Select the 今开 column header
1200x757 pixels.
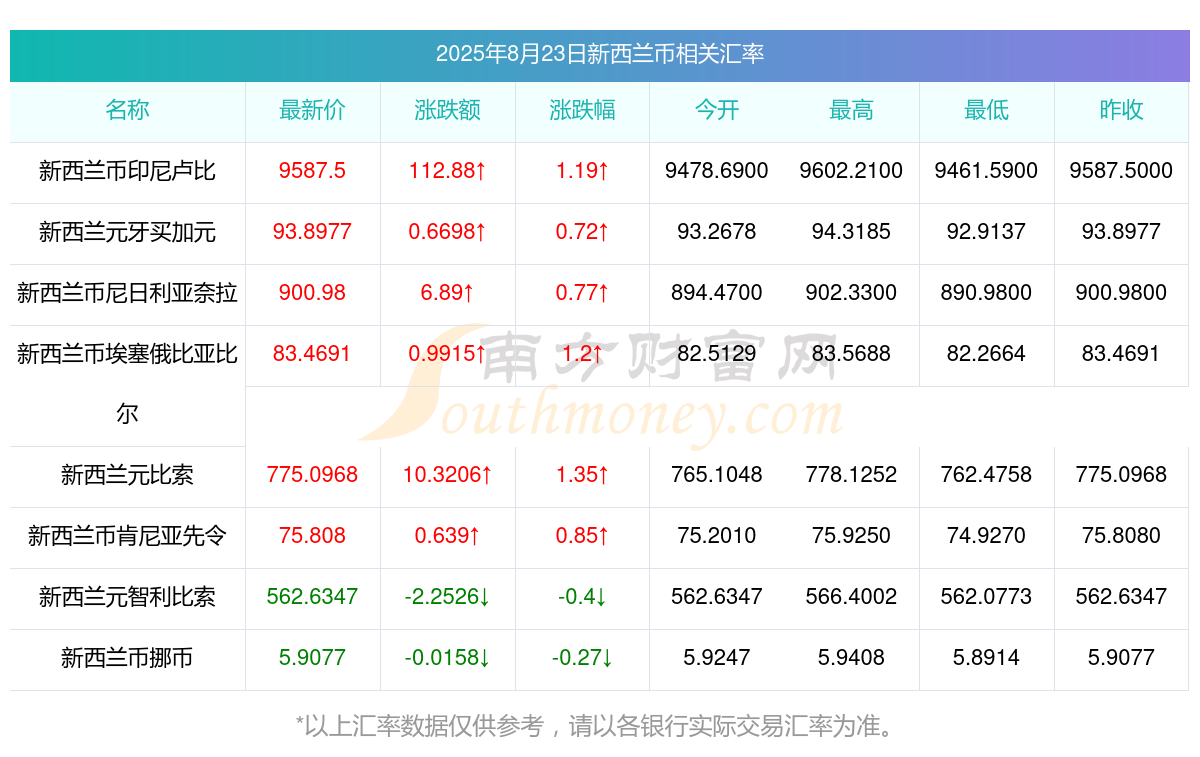pyautogui.click(x=717, y=110)
